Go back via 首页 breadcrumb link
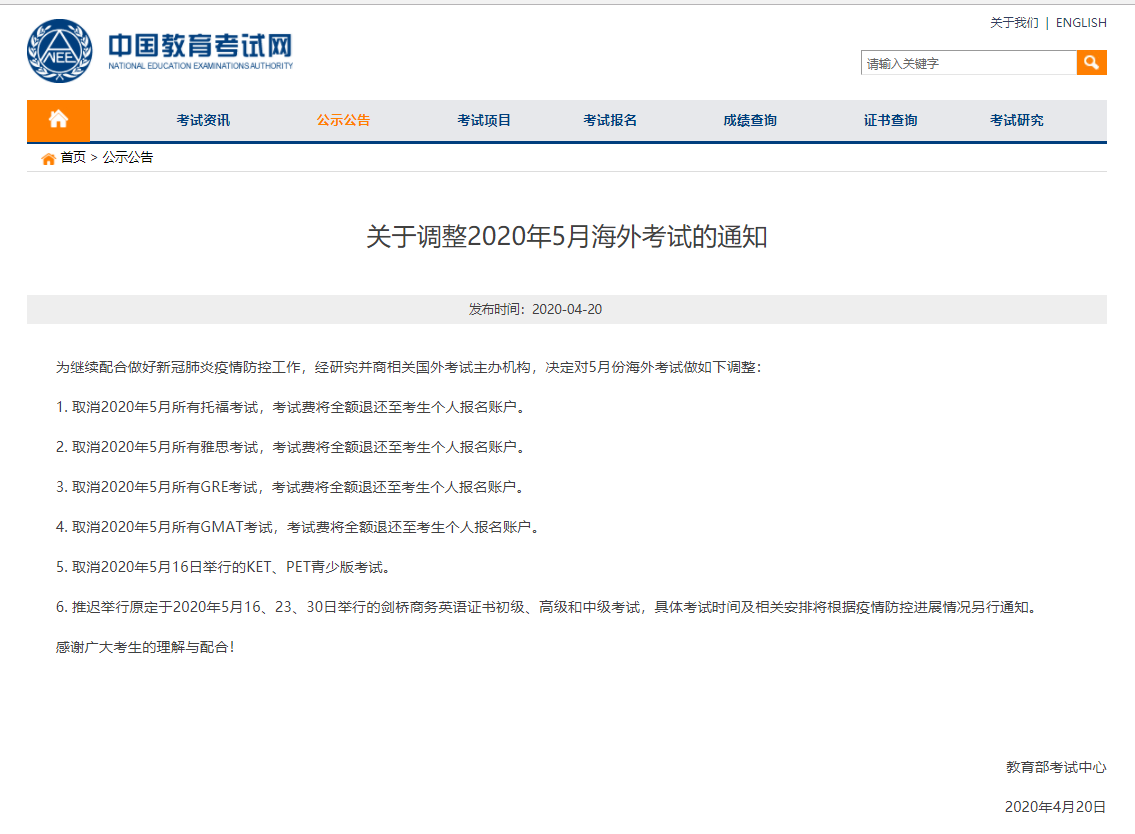Viewport: 1135px width, 834px height. (x=73, y=158)
